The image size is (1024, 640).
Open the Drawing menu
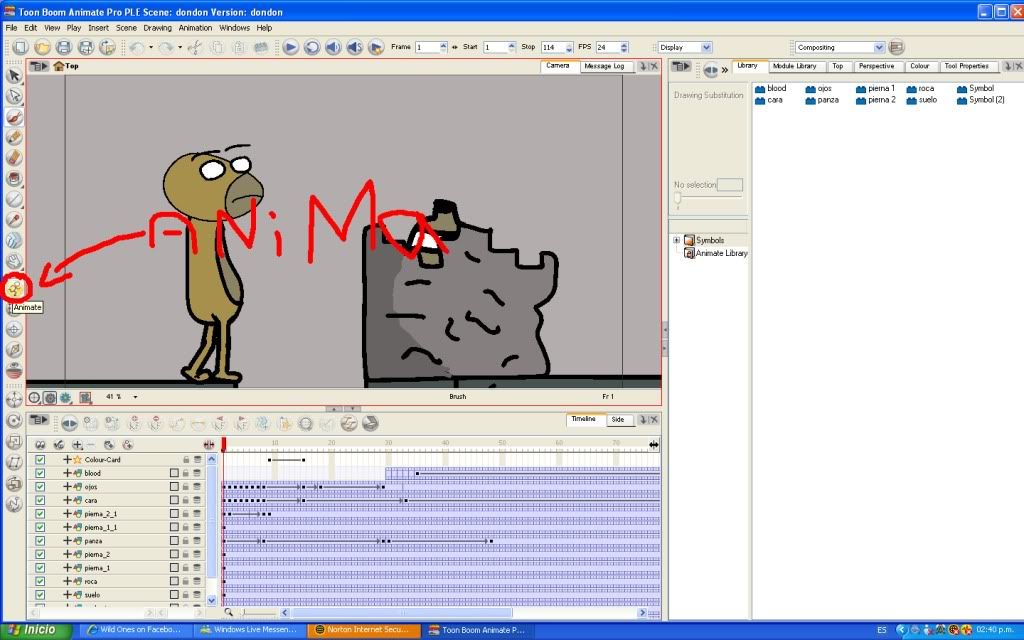[x=157, y=28]
